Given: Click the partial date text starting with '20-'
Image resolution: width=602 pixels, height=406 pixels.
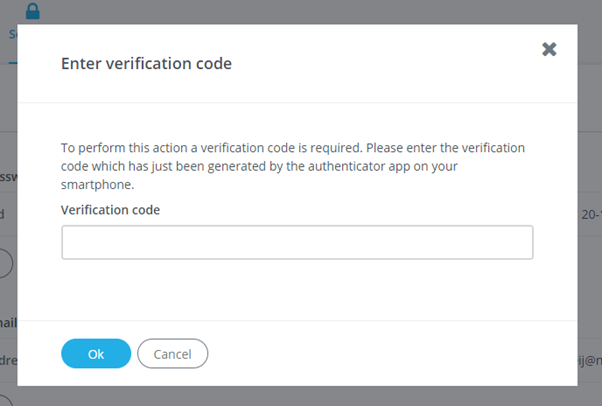Looking at the screenshot, I should point(591,214).
